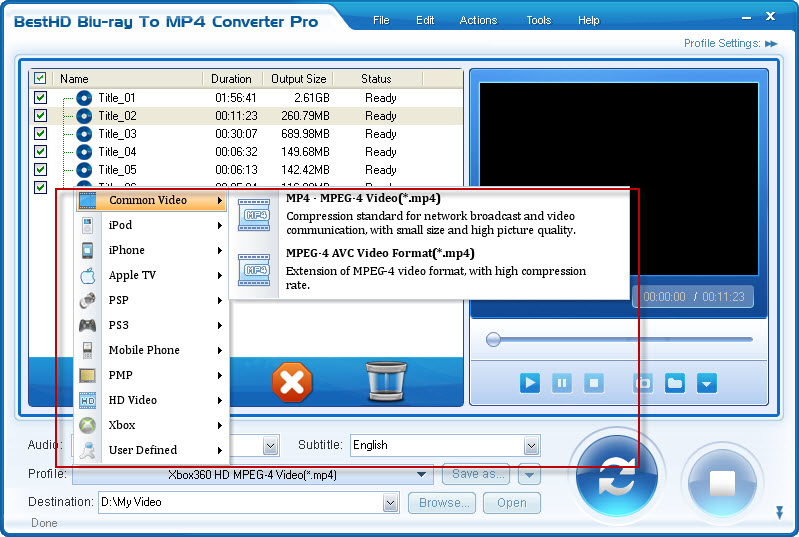Screen dimensions: 799x537
Task: Open the Audio dropdown arrow
Action: pos(271,446)
